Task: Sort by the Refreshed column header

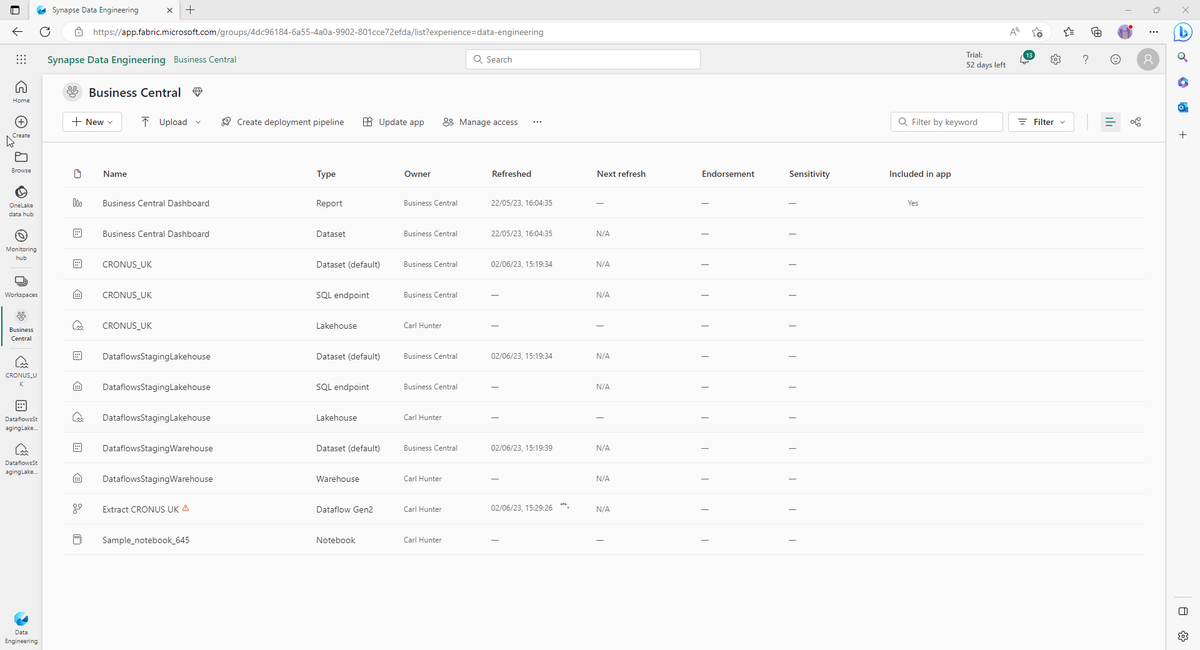Action: click(x=512, y=174)
